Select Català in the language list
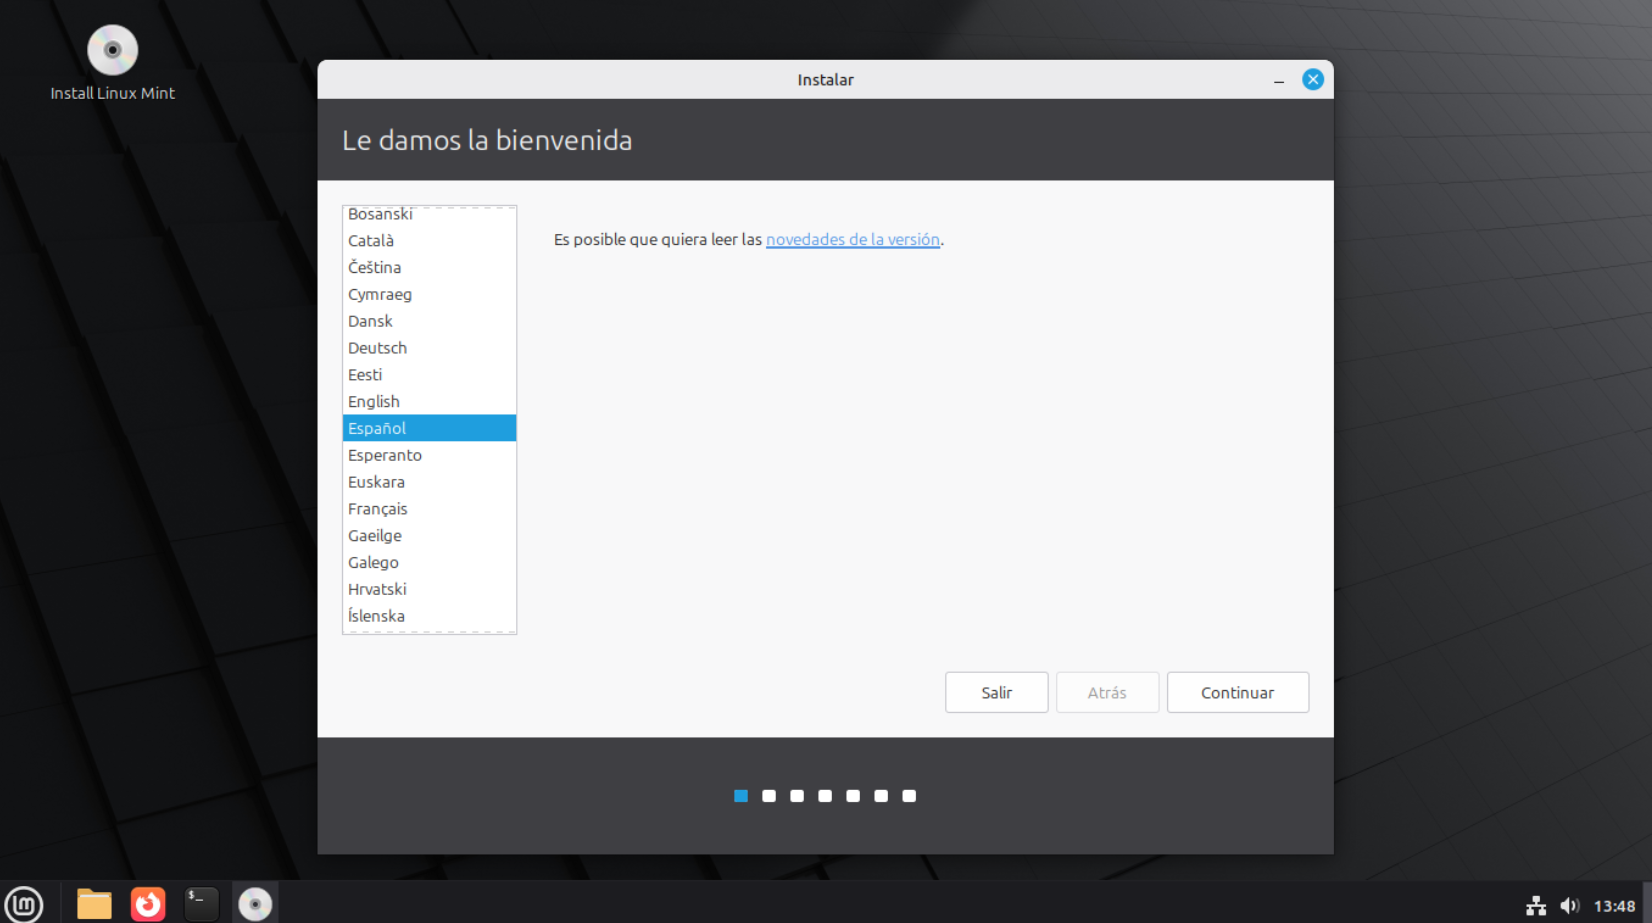 pos(371,241)
